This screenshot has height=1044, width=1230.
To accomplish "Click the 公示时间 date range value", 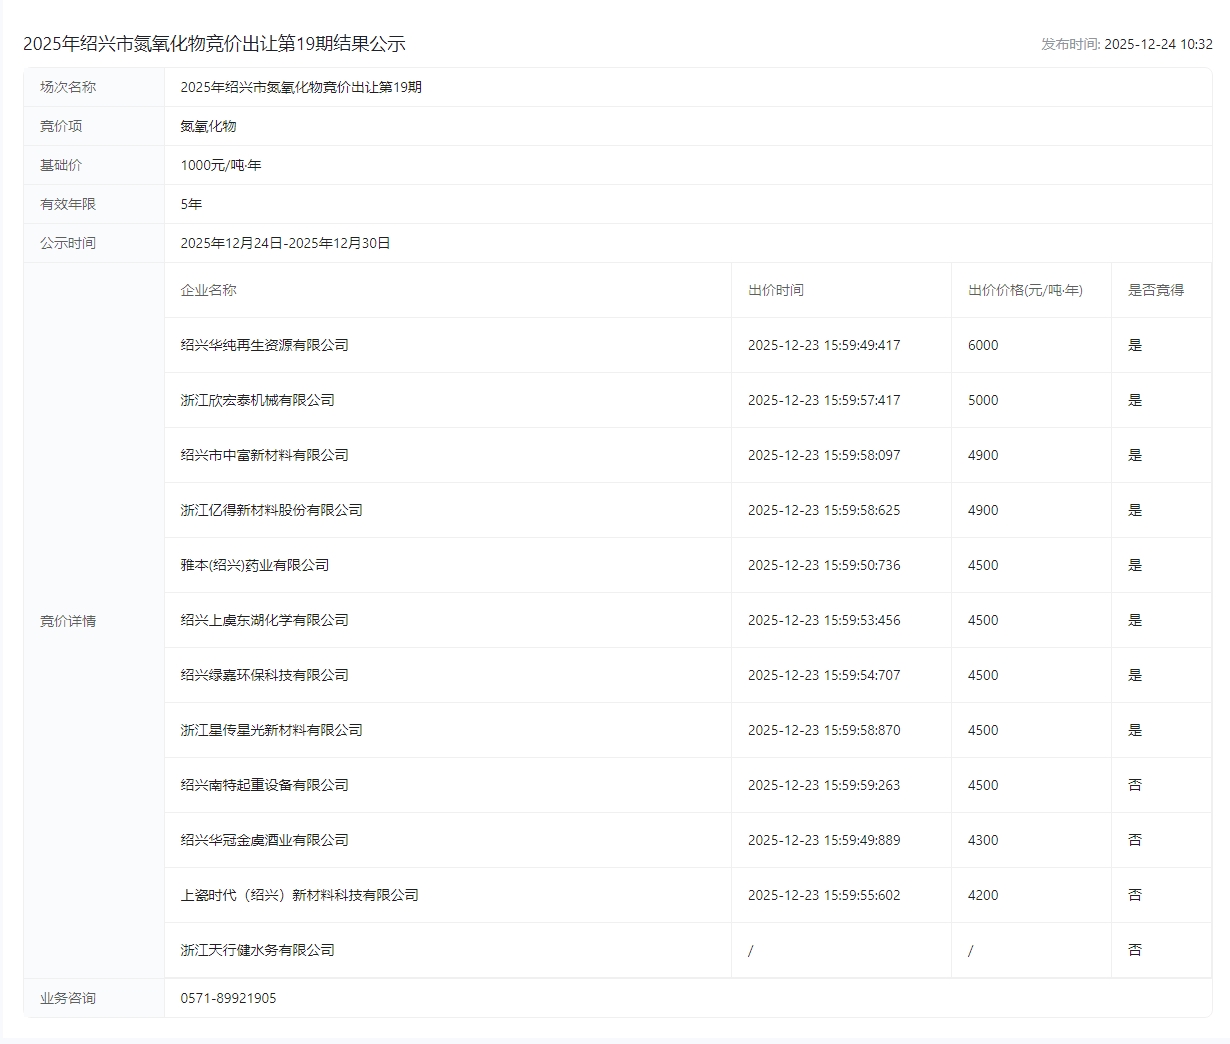I will [x=285, y=243].
